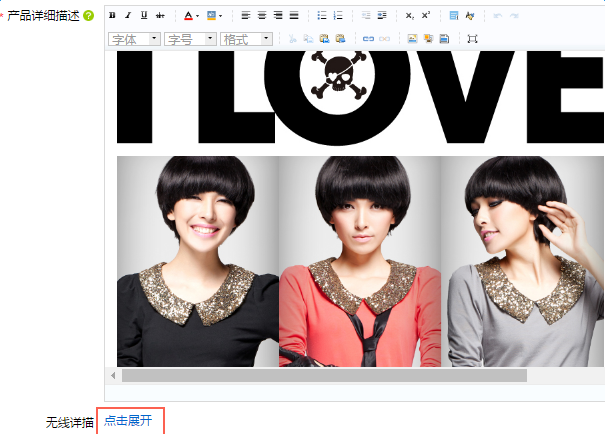Toggle fullscreen editor mode
605x434 pixels.
click(472, 39)
